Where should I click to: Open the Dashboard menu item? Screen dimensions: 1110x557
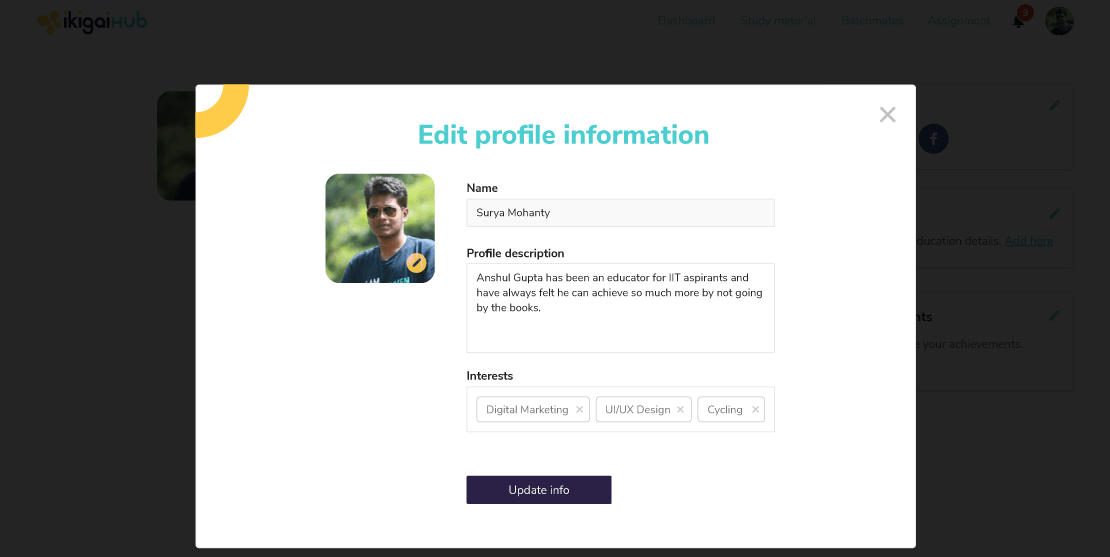(x=686, y=21)
